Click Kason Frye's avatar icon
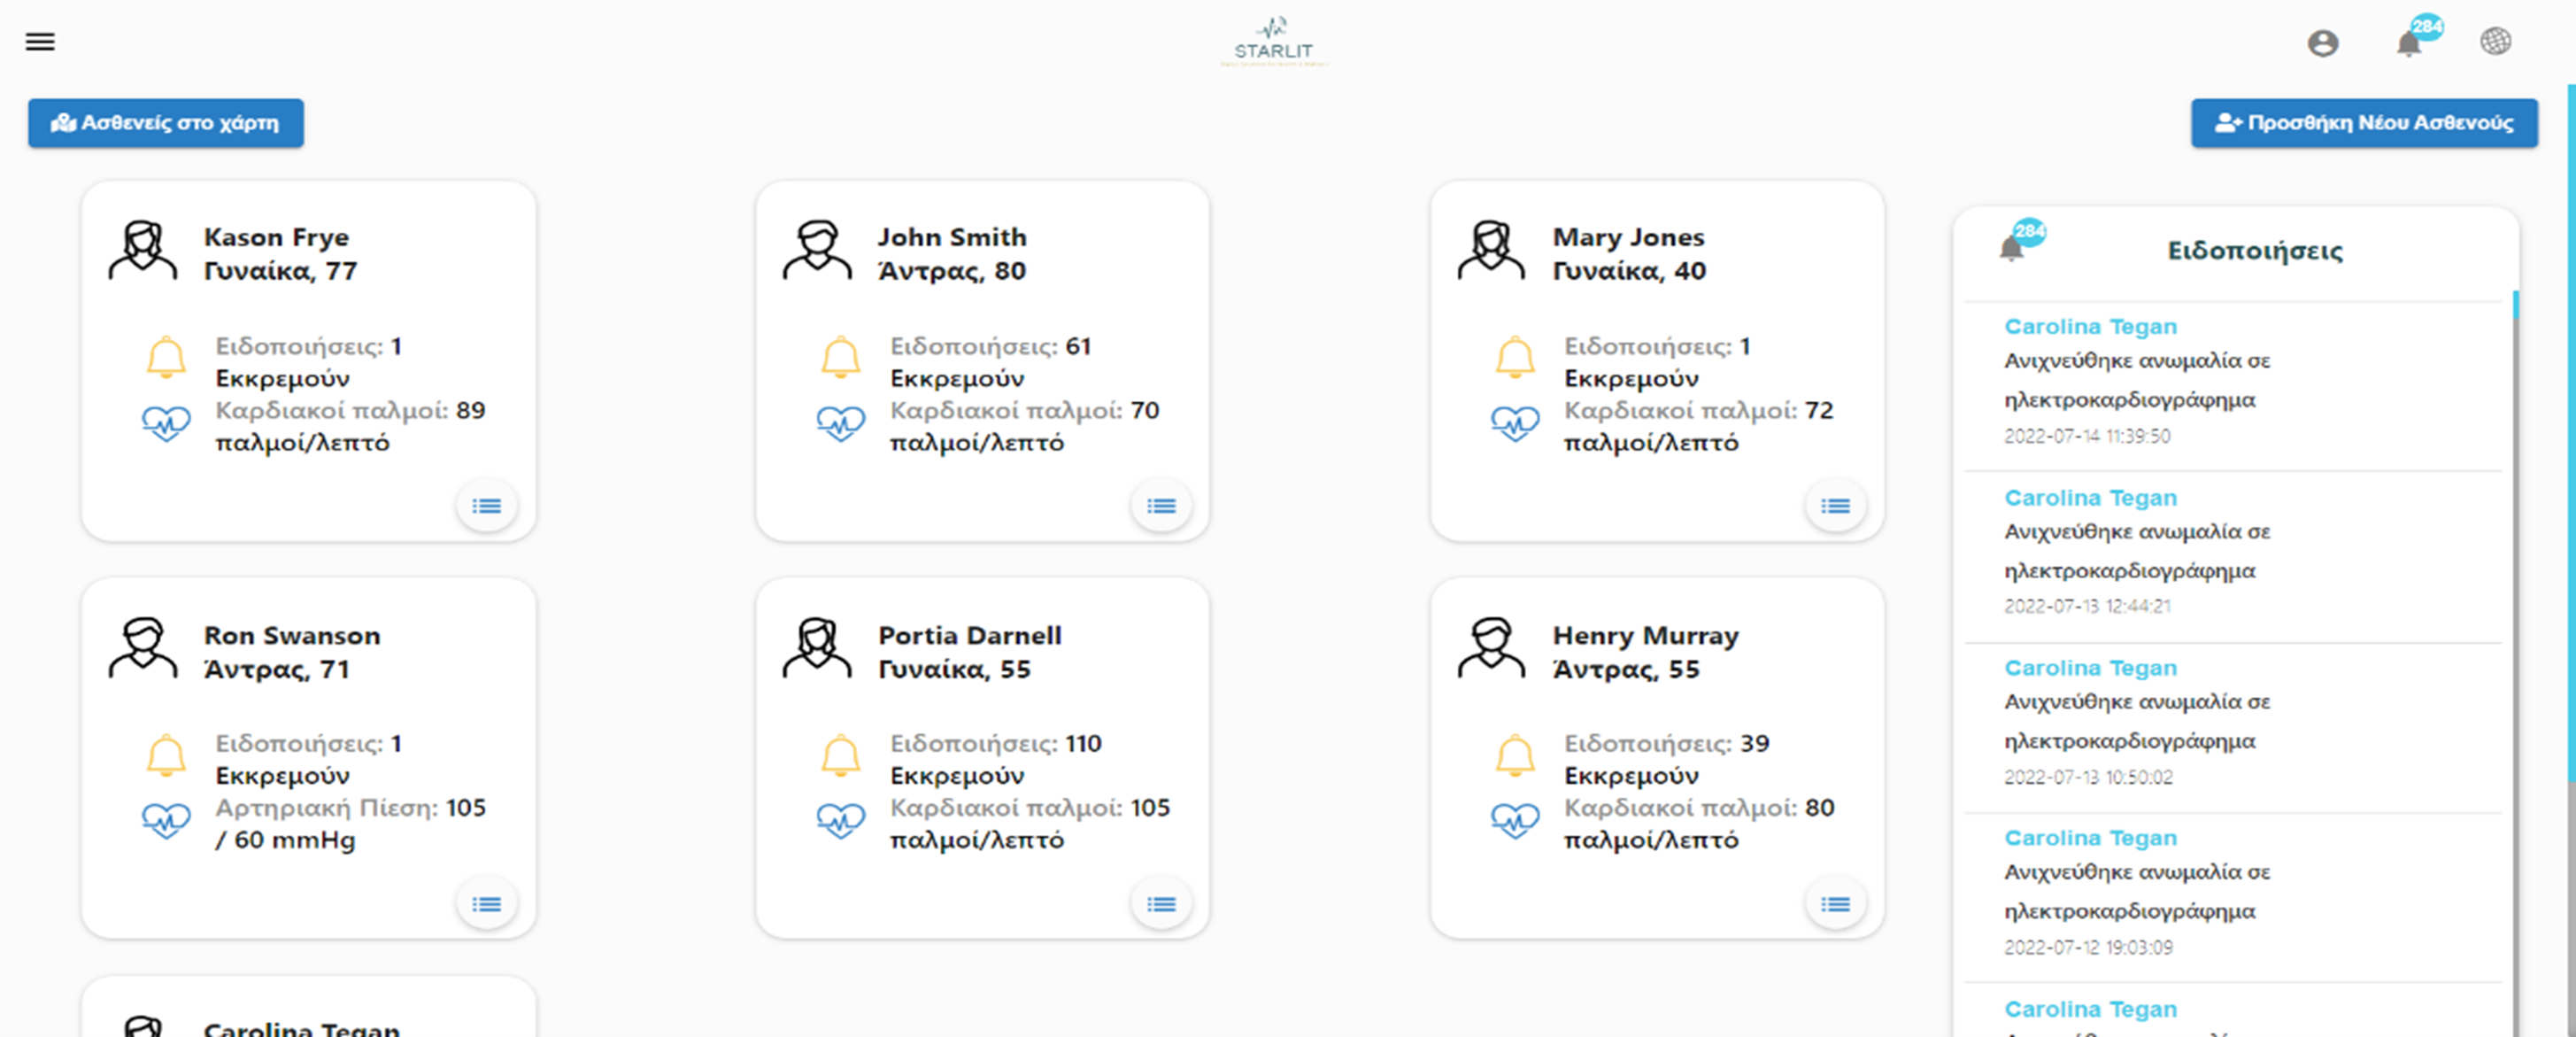This screenshot has width=2576, height=1037. (143, 251)
